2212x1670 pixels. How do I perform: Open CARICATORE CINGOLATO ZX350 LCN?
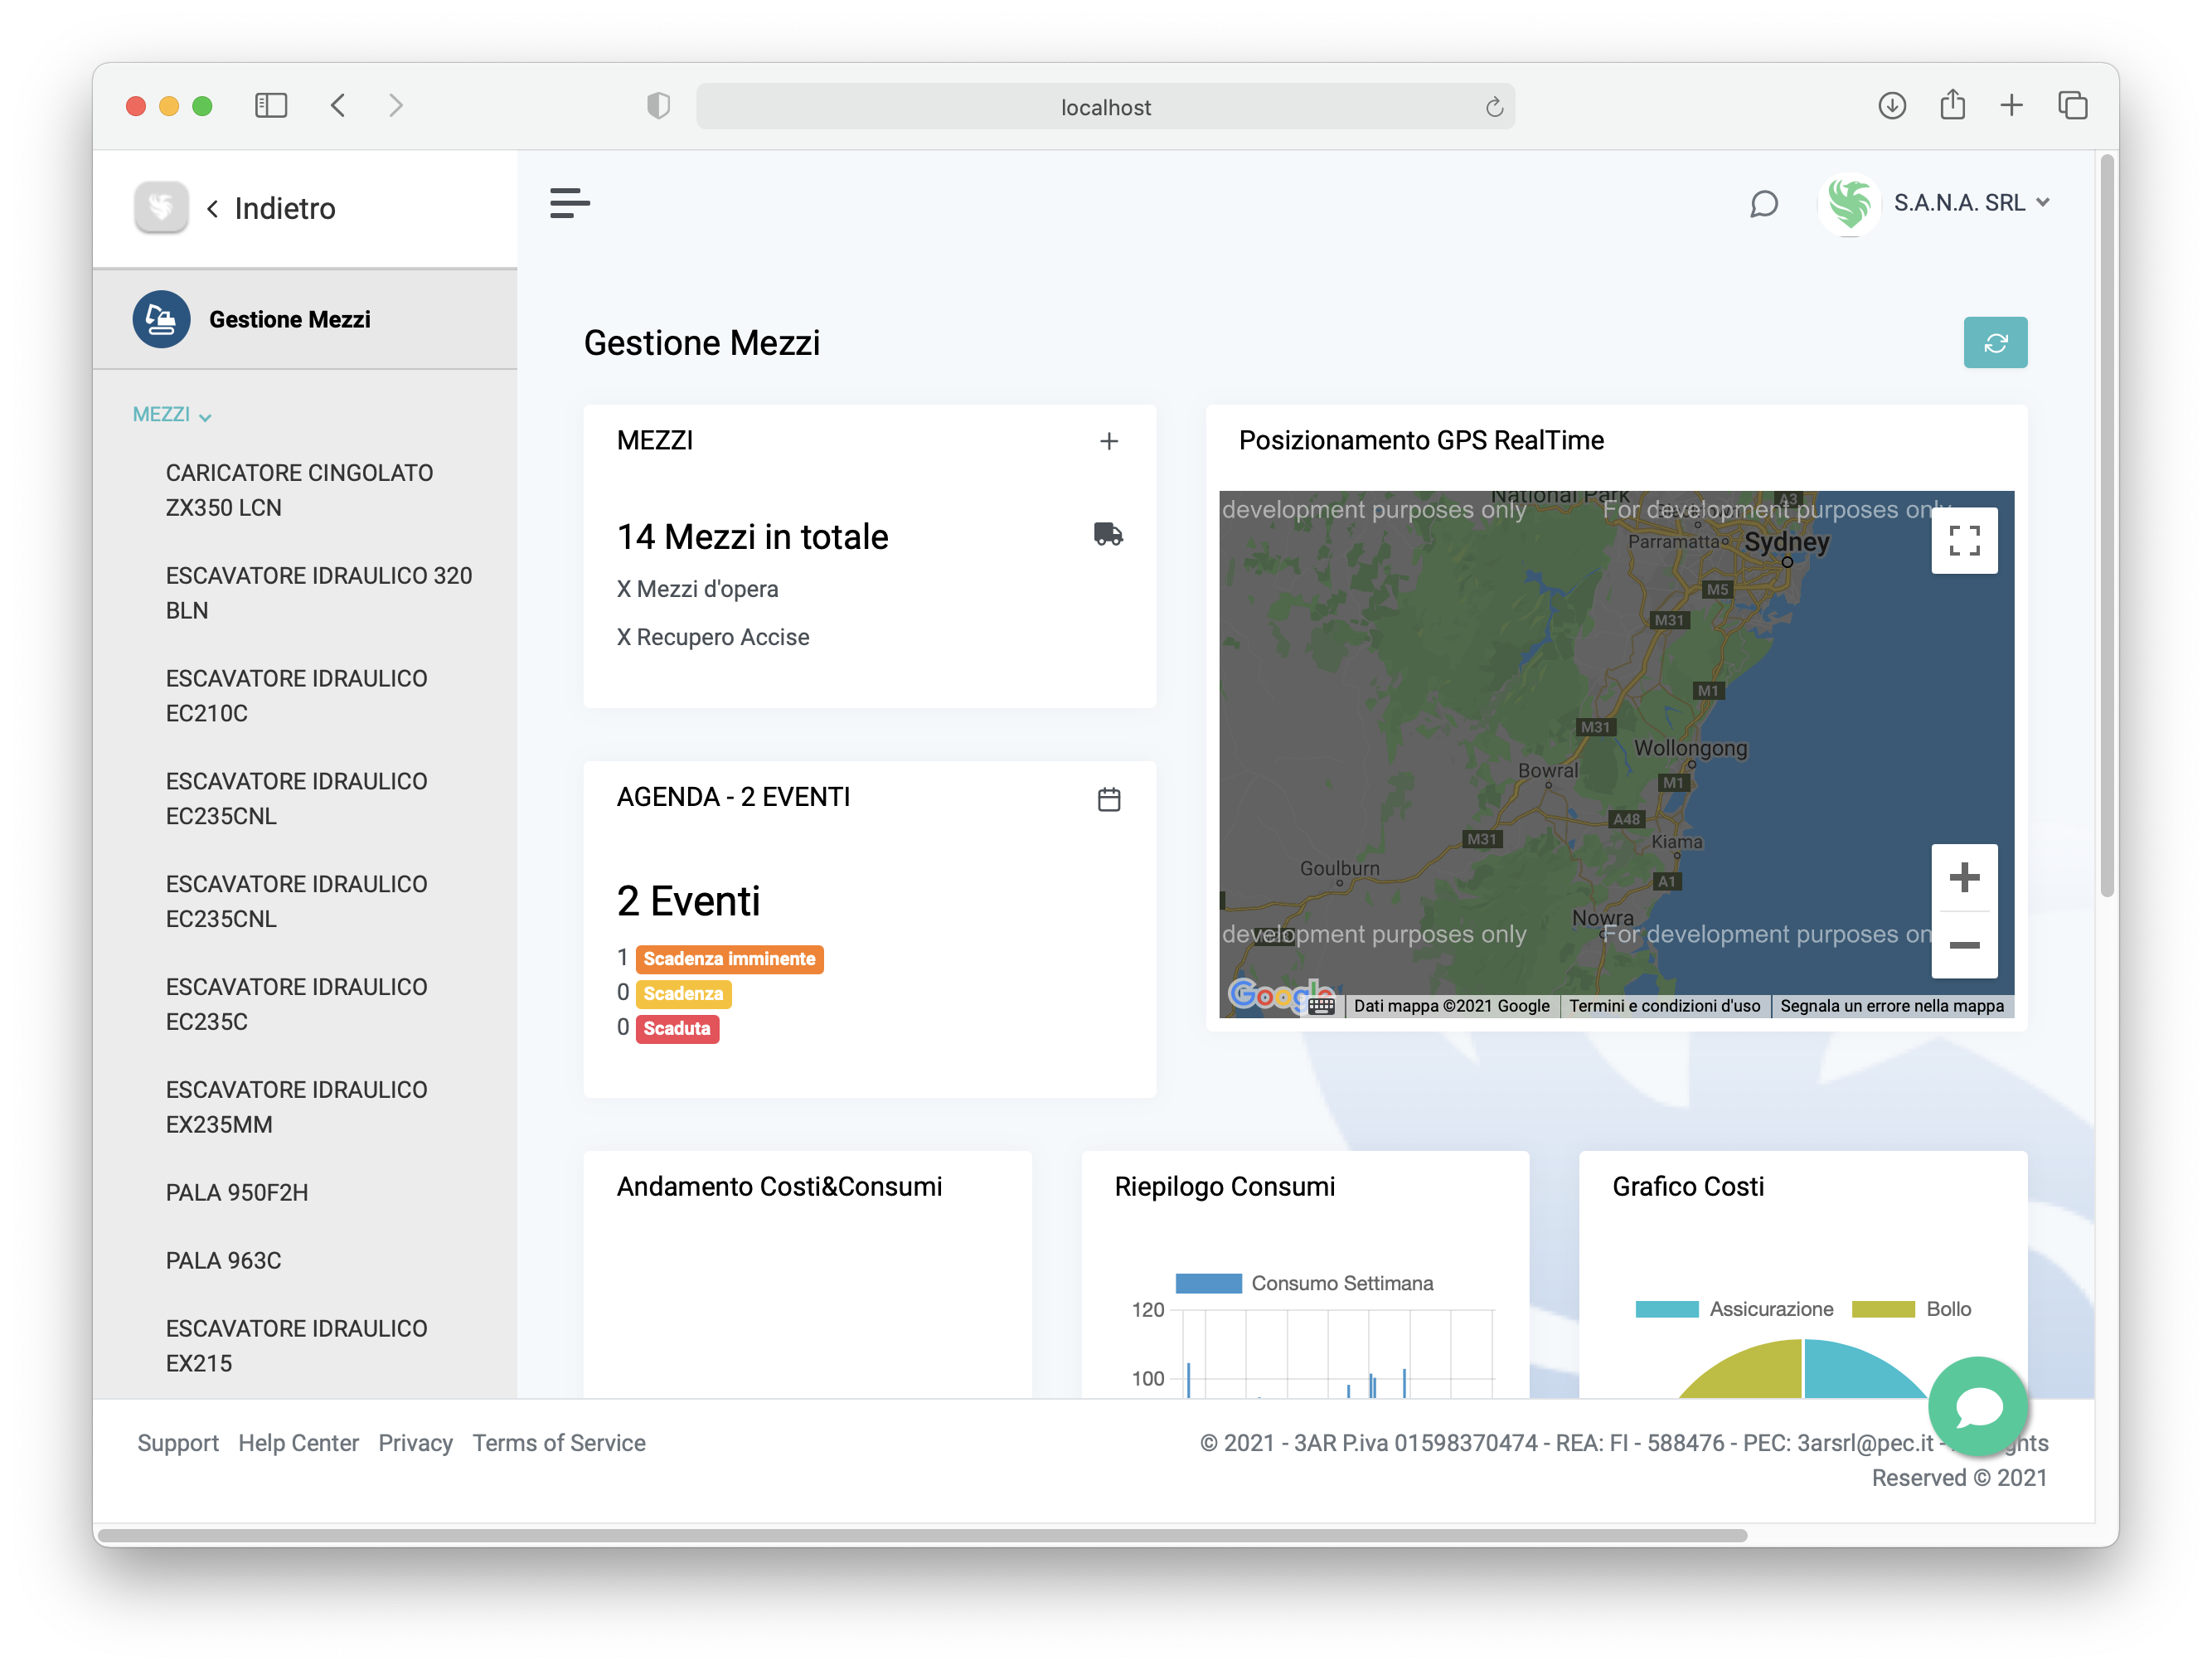(299, 490)
